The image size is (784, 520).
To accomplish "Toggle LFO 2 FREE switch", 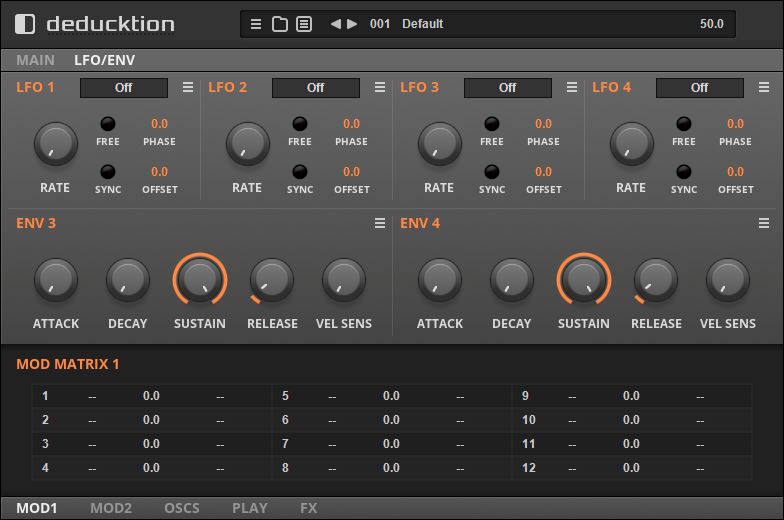I will [x=300, y=124].
